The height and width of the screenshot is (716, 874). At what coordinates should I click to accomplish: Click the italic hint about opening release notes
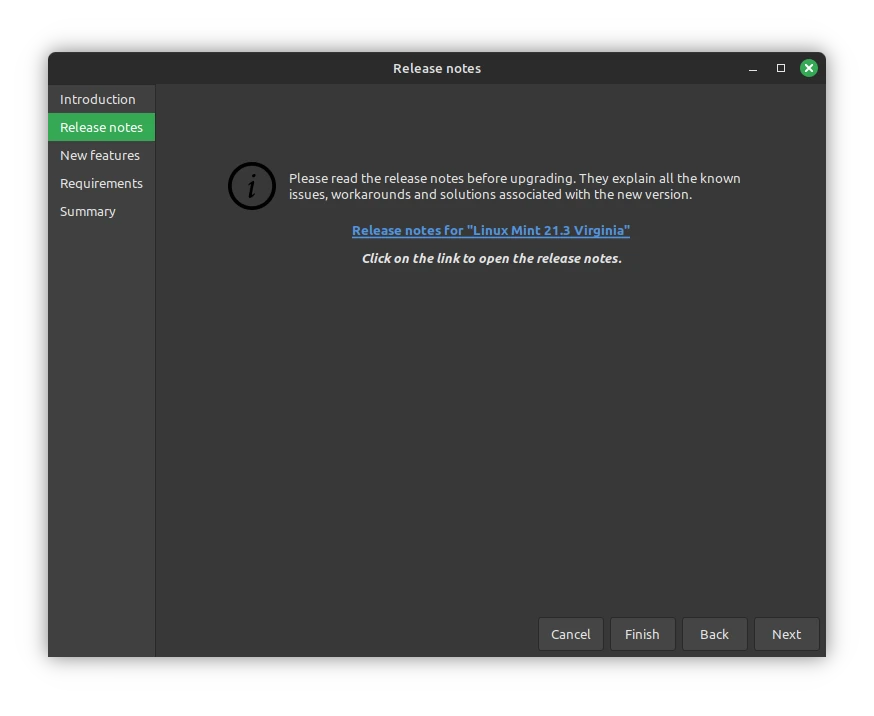491,258
